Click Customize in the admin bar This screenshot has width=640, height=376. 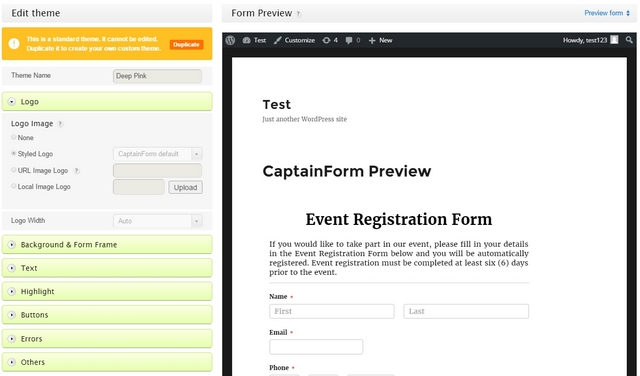point(294,40)
